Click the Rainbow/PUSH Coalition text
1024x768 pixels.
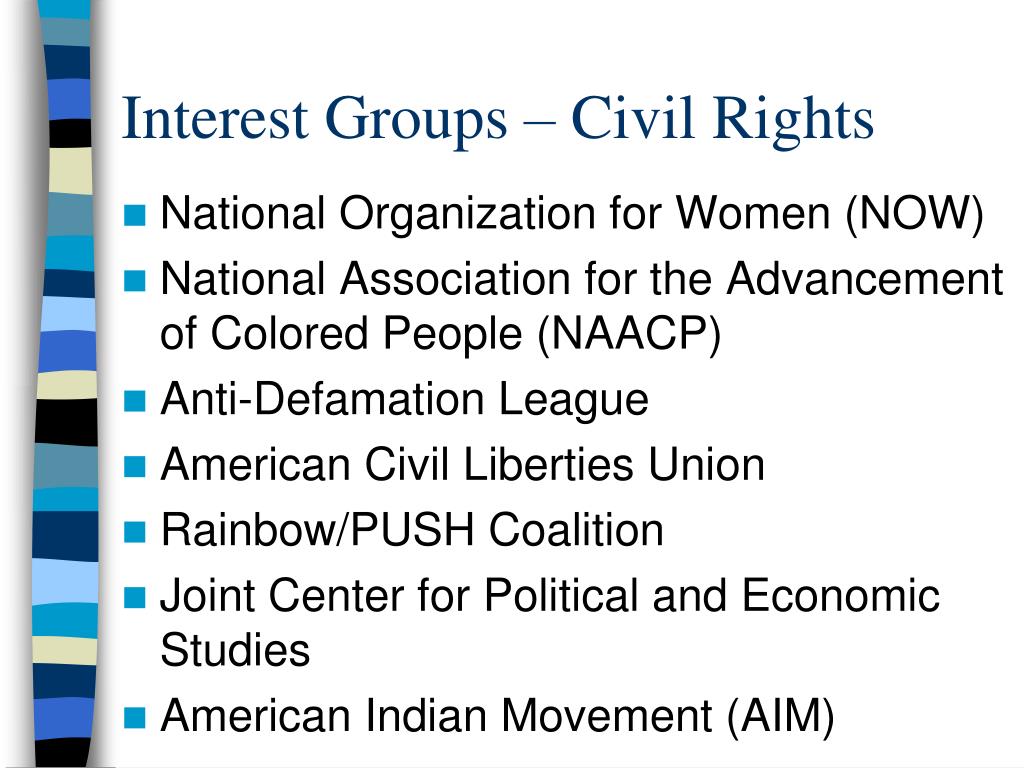[x=412, y=530]
